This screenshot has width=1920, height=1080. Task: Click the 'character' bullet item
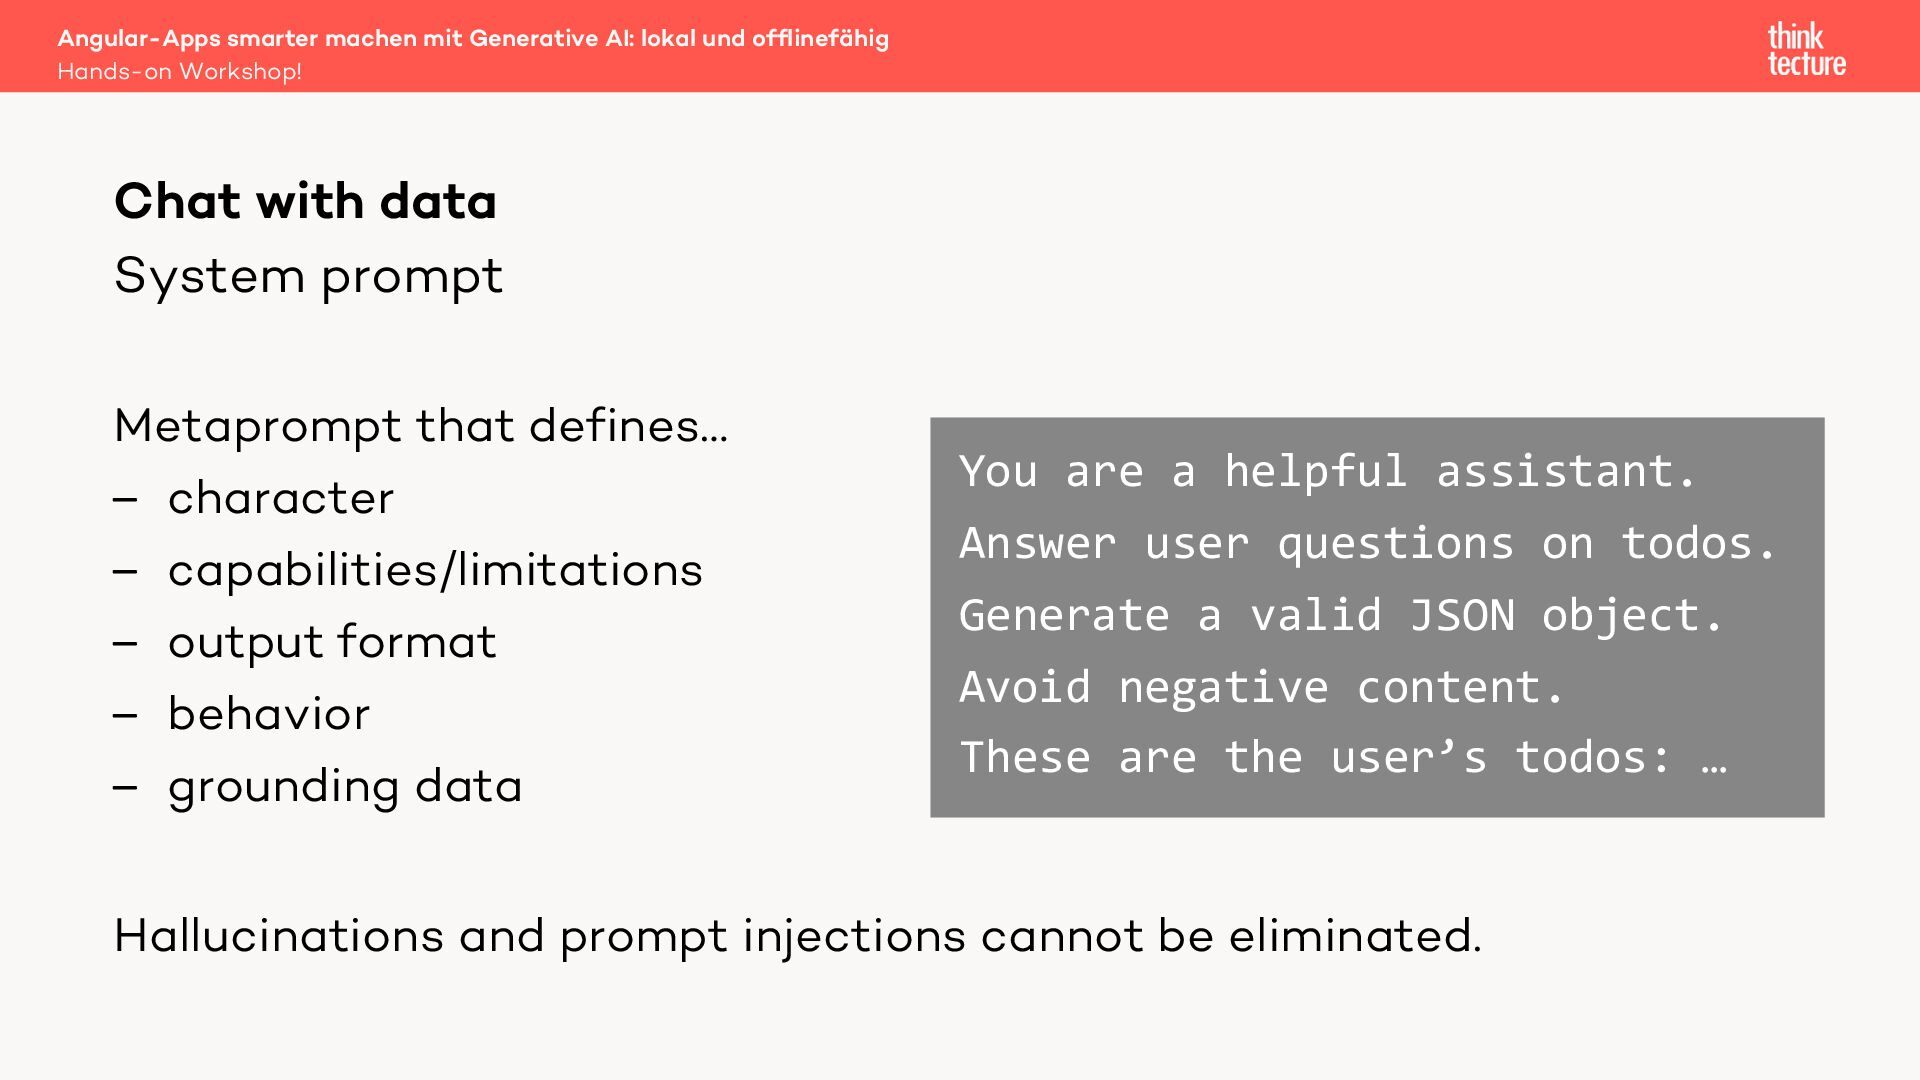[281, 498]
